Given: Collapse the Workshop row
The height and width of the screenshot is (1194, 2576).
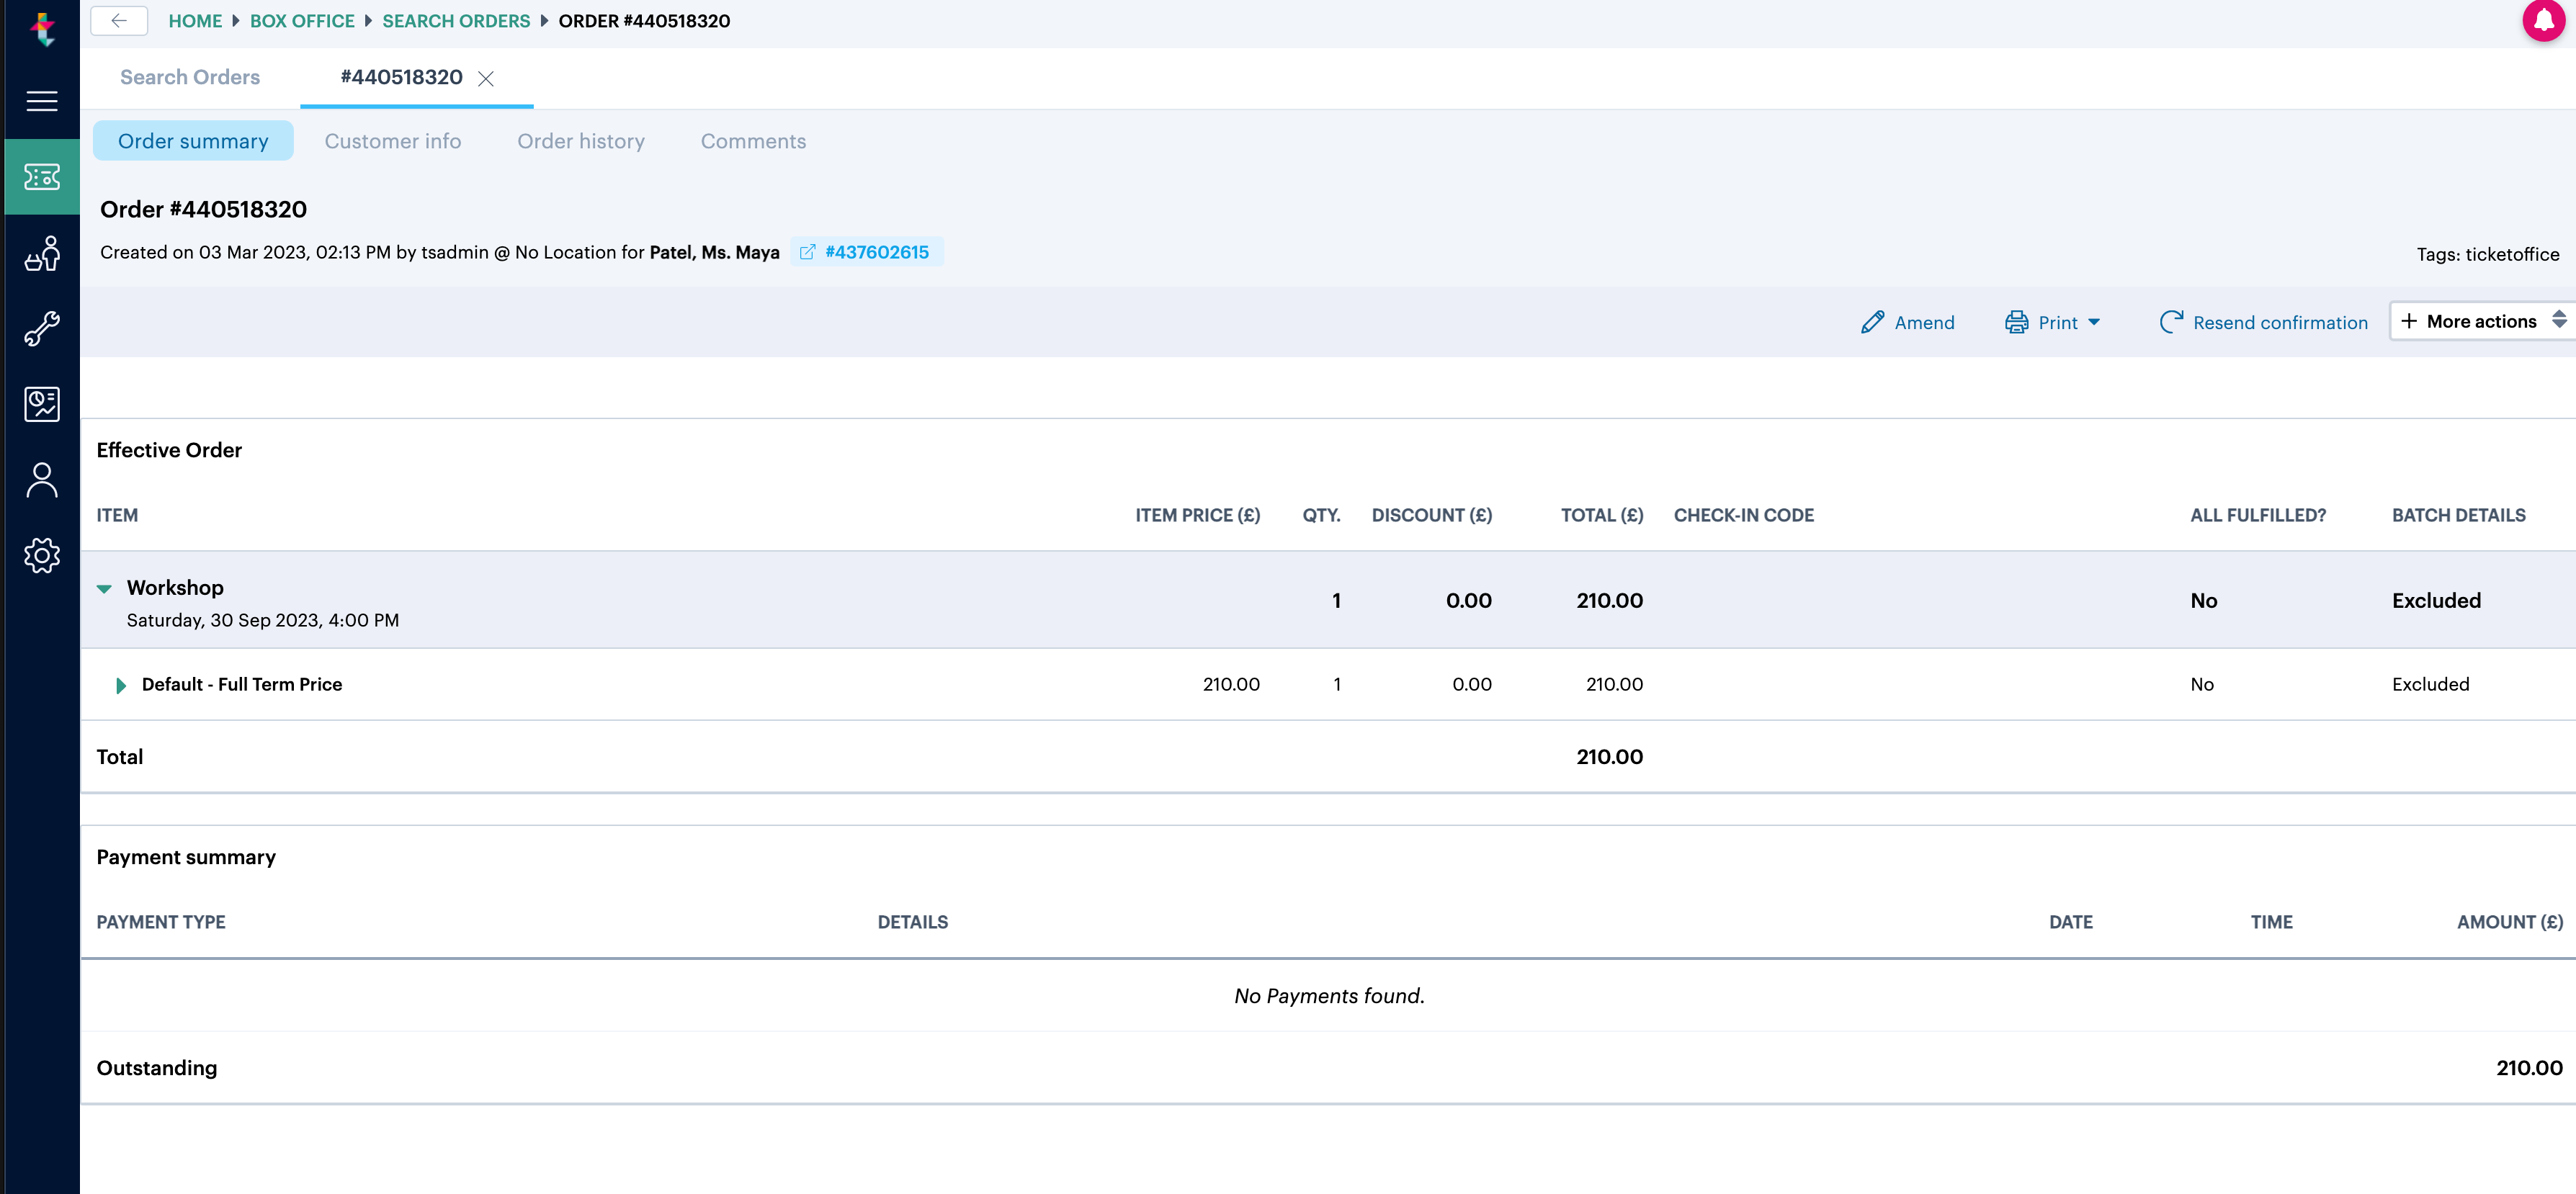Looking at the screenshot, I should point(104,589).
